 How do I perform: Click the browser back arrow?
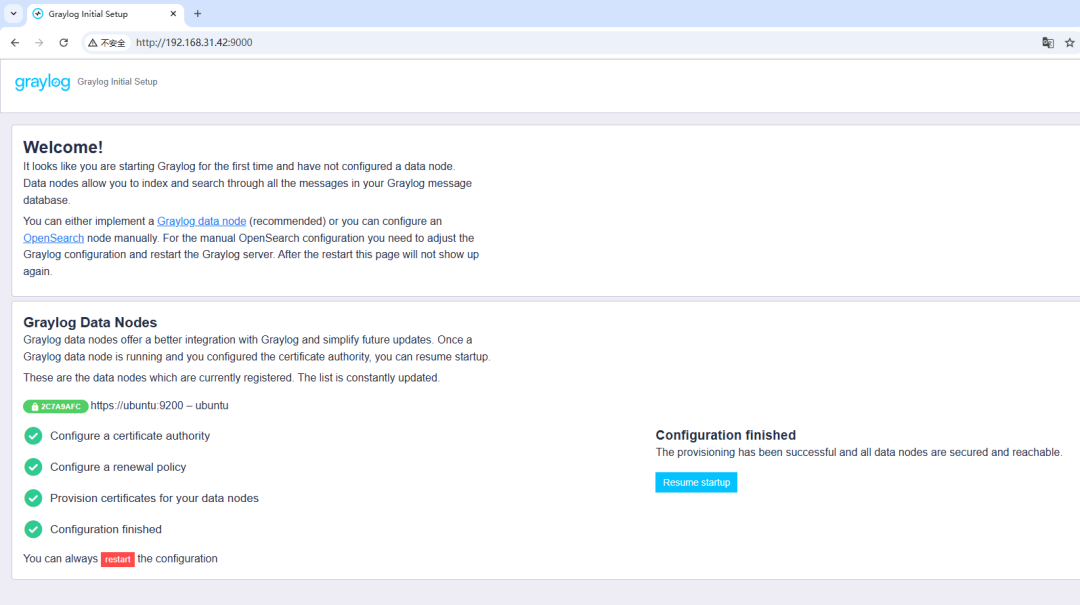tap(15, 43)
